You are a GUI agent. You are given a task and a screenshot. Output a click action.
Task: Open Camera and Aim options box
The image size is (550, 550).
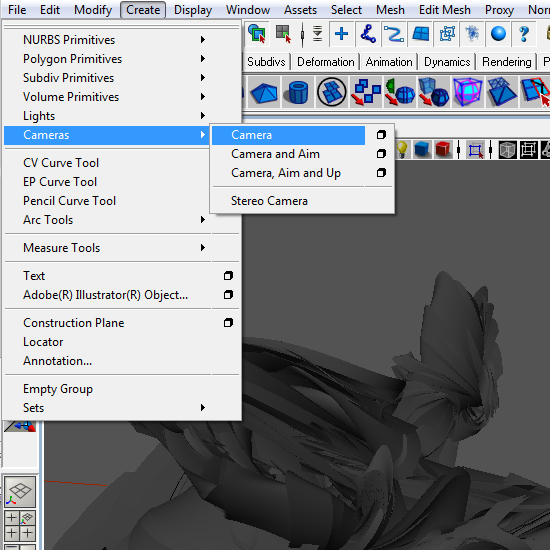[x=381, y=154]
